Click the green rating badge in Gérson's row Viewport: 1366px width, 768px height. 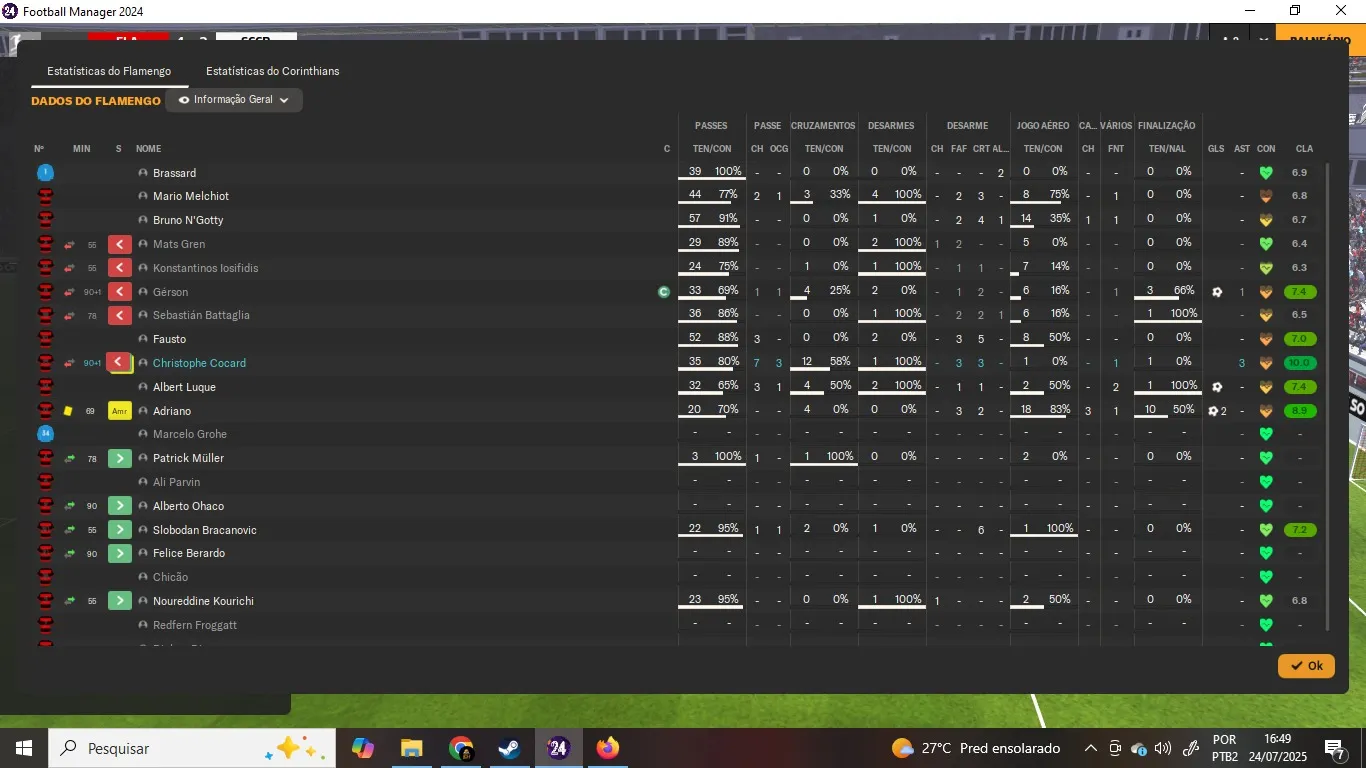[1300, 292]
